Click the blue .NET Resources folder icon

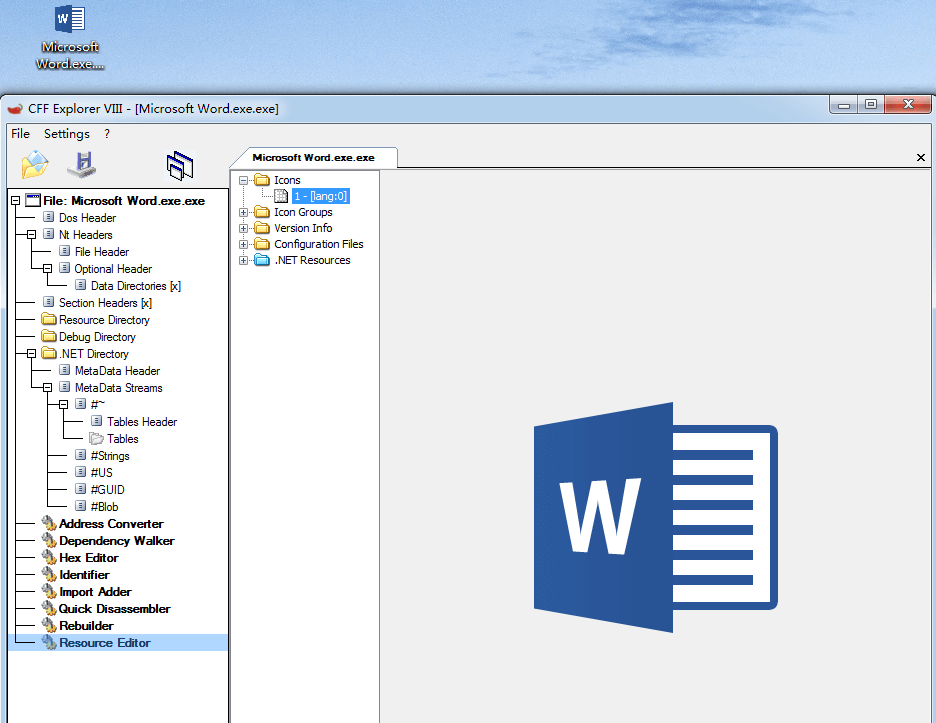coord(261,260)
